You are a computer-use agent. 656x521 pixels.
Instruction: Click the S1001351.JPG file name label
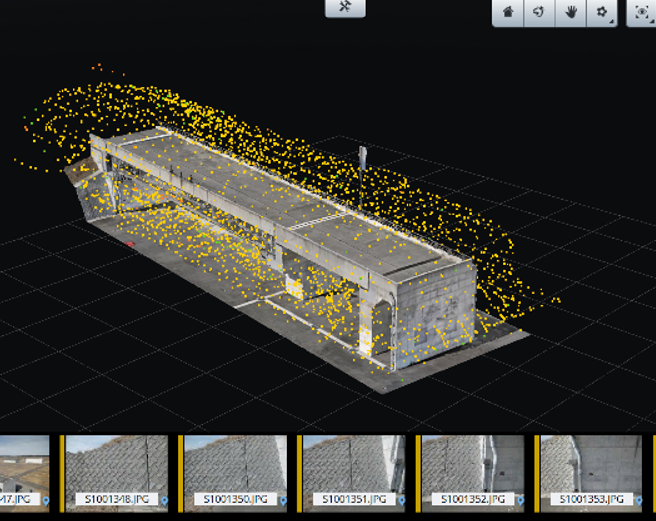(x=354, y=499)
